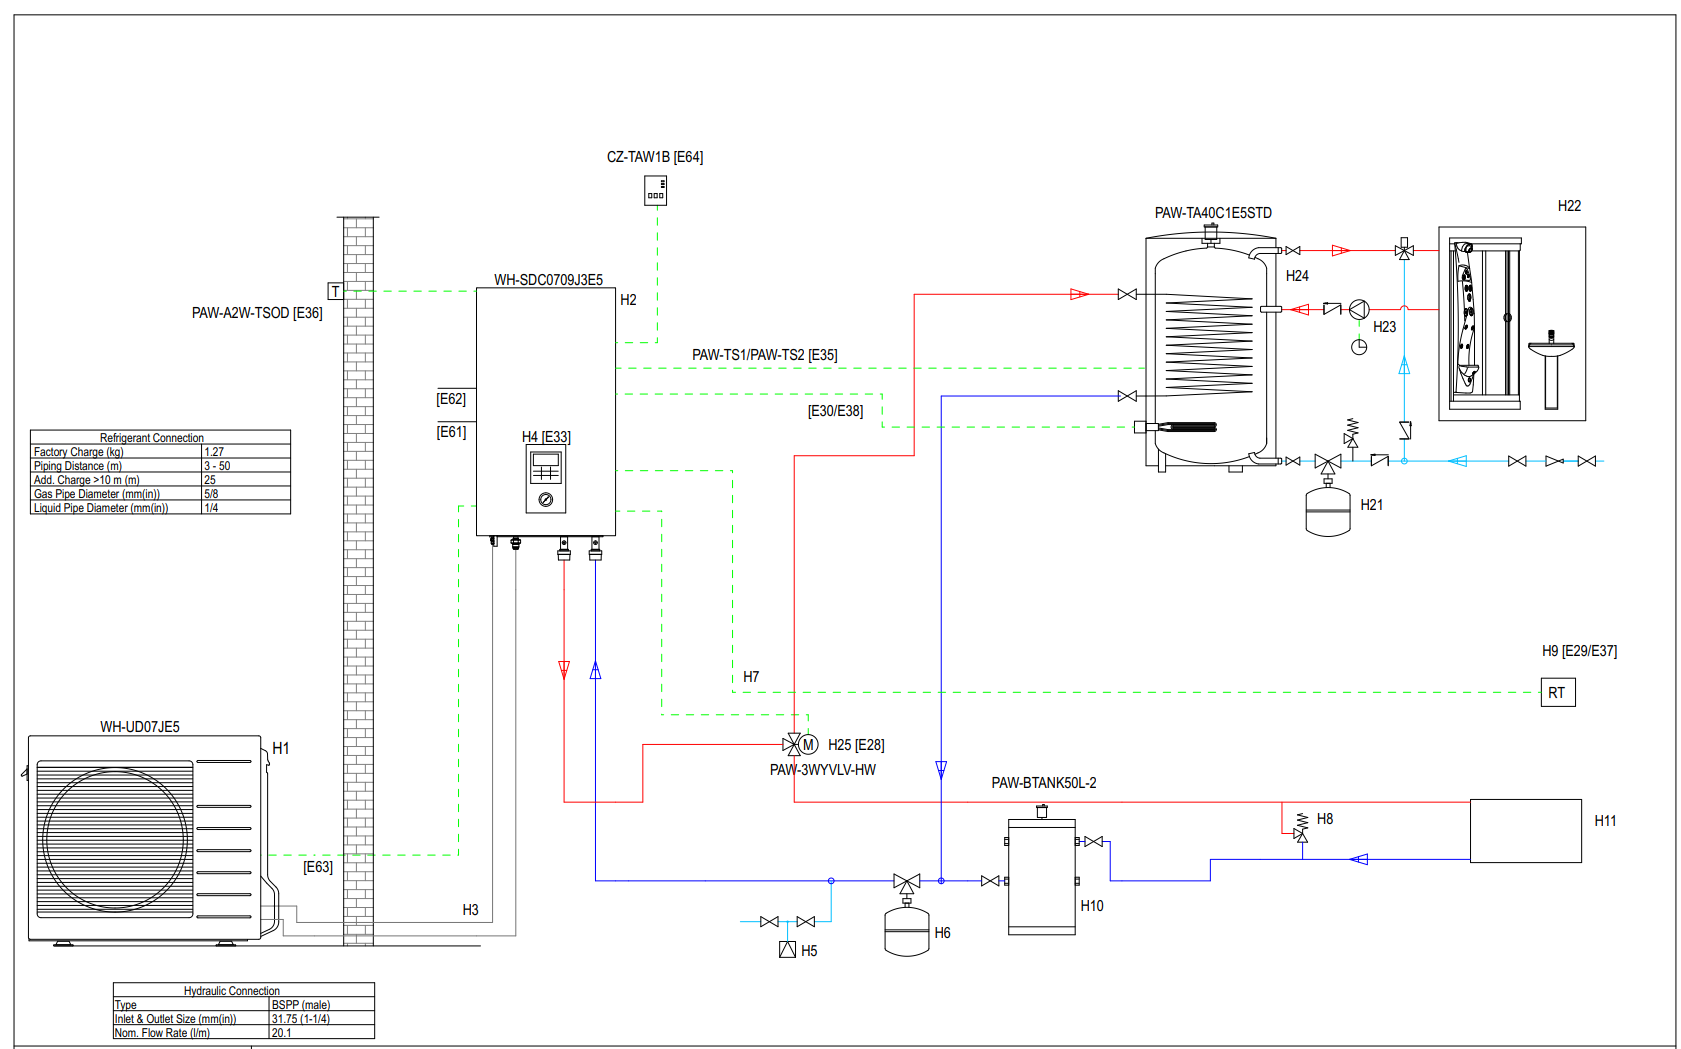
Task: Click the Refrigerant Connection table header
Action: 152,437
